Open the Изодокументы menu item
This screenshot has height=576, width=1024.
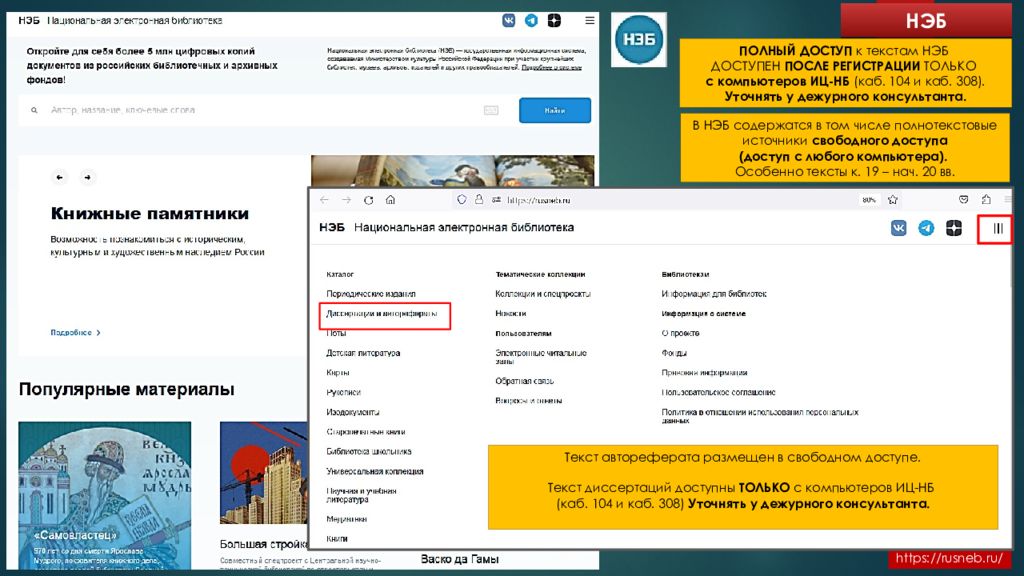tap(353, 412)
